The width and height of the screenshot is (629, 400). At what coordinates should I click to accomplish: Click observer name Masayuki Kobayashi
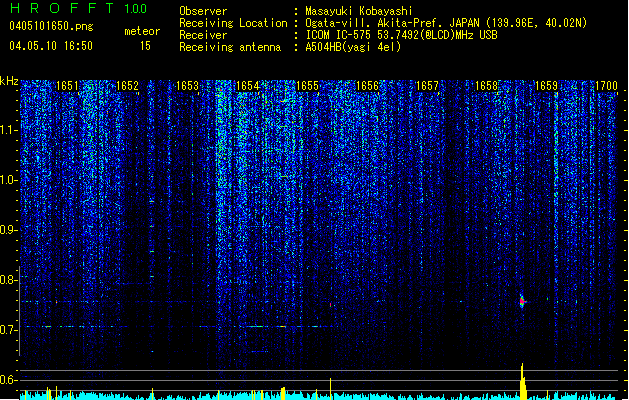point(359,11)
